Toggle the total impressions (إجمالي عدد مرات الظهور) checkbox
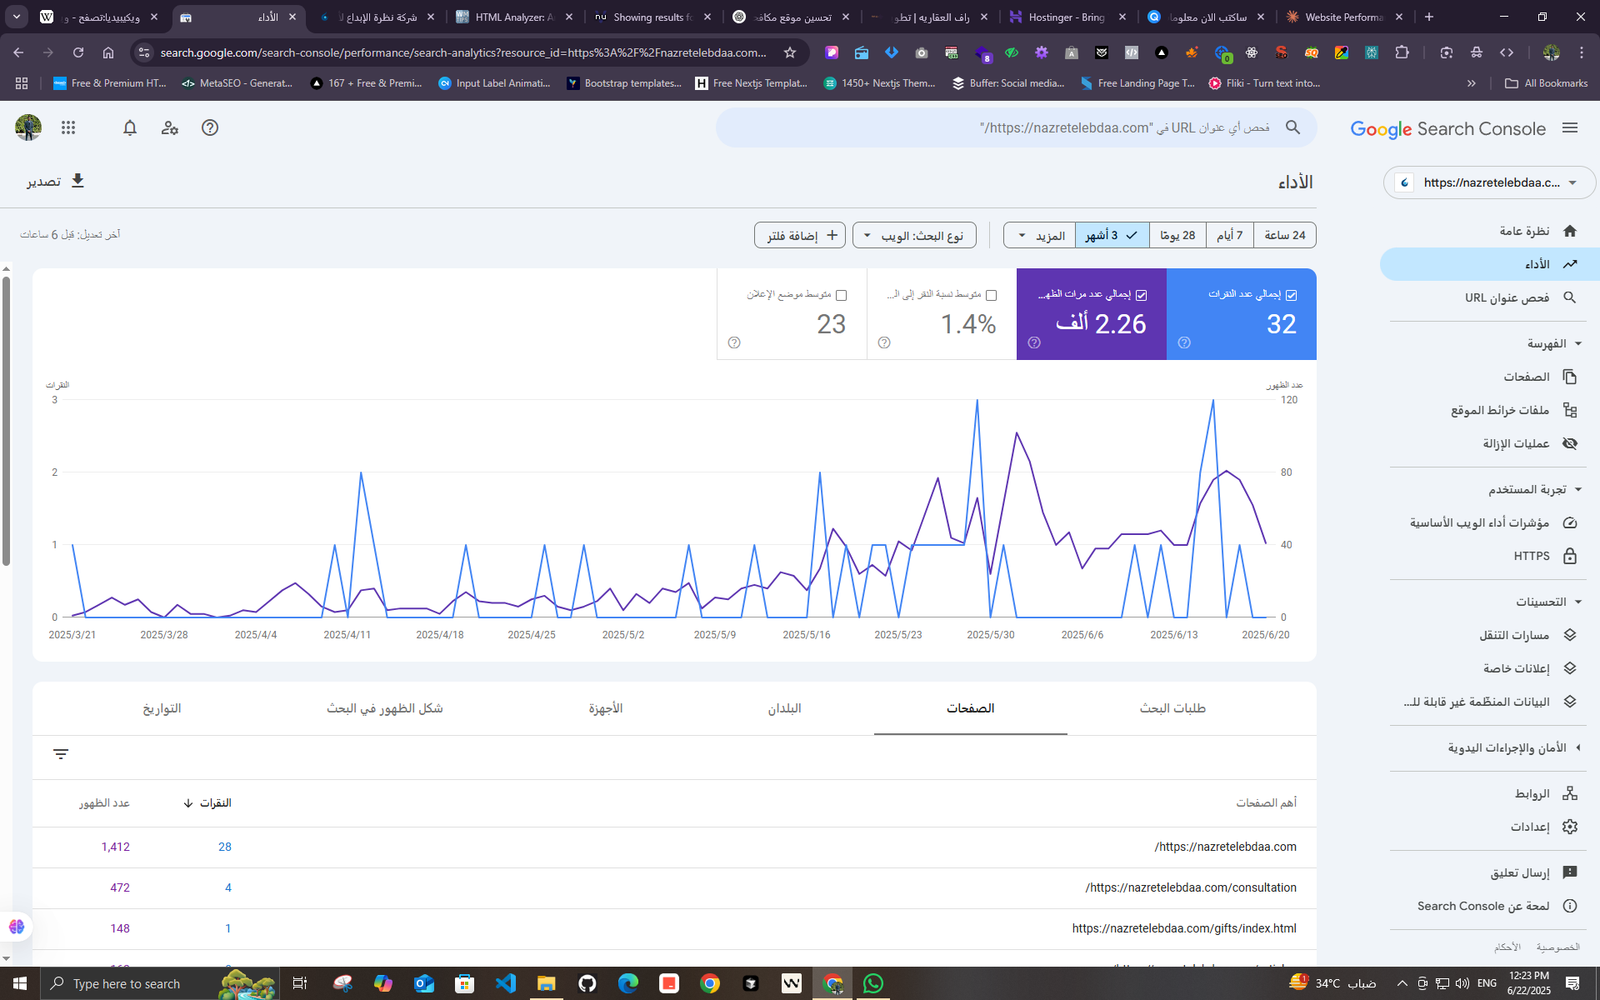Viewport: 1600px width, 1000px height. coord(1141,295)
